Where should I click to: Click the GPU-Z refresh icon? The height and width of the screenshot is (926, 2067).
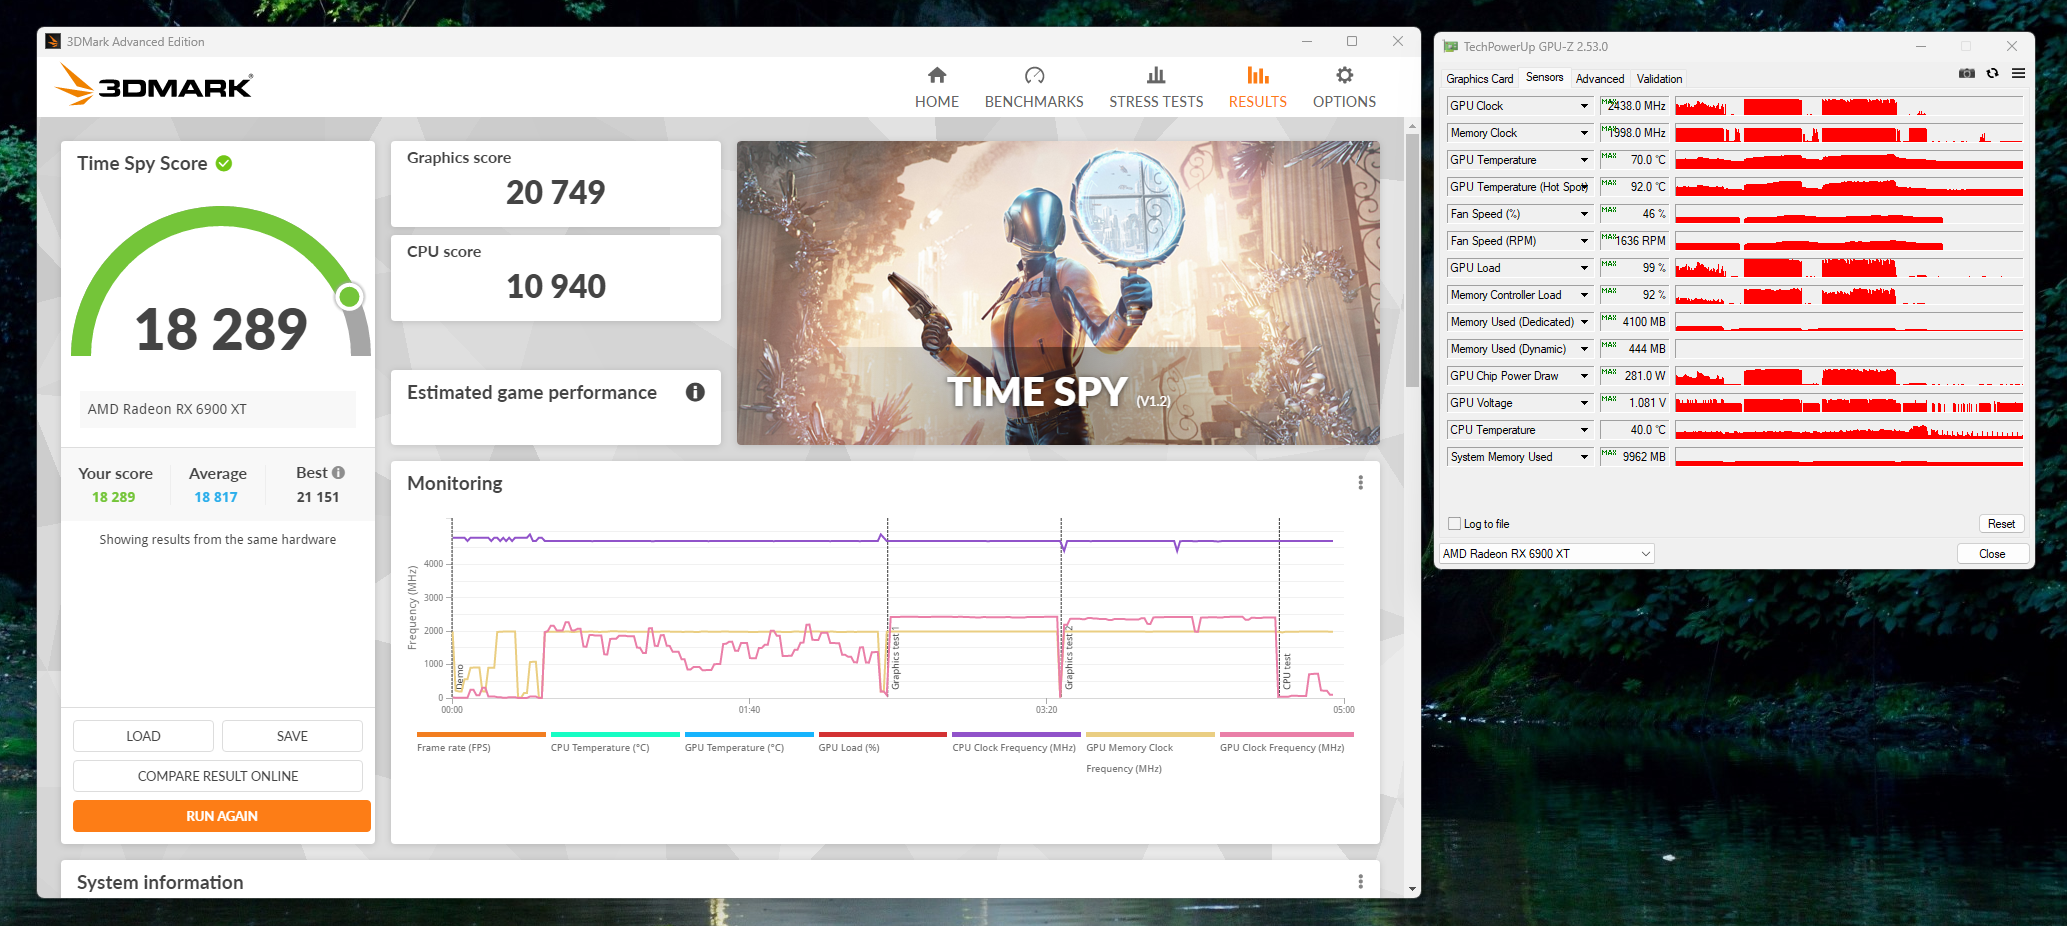(x=1993, y=73)
